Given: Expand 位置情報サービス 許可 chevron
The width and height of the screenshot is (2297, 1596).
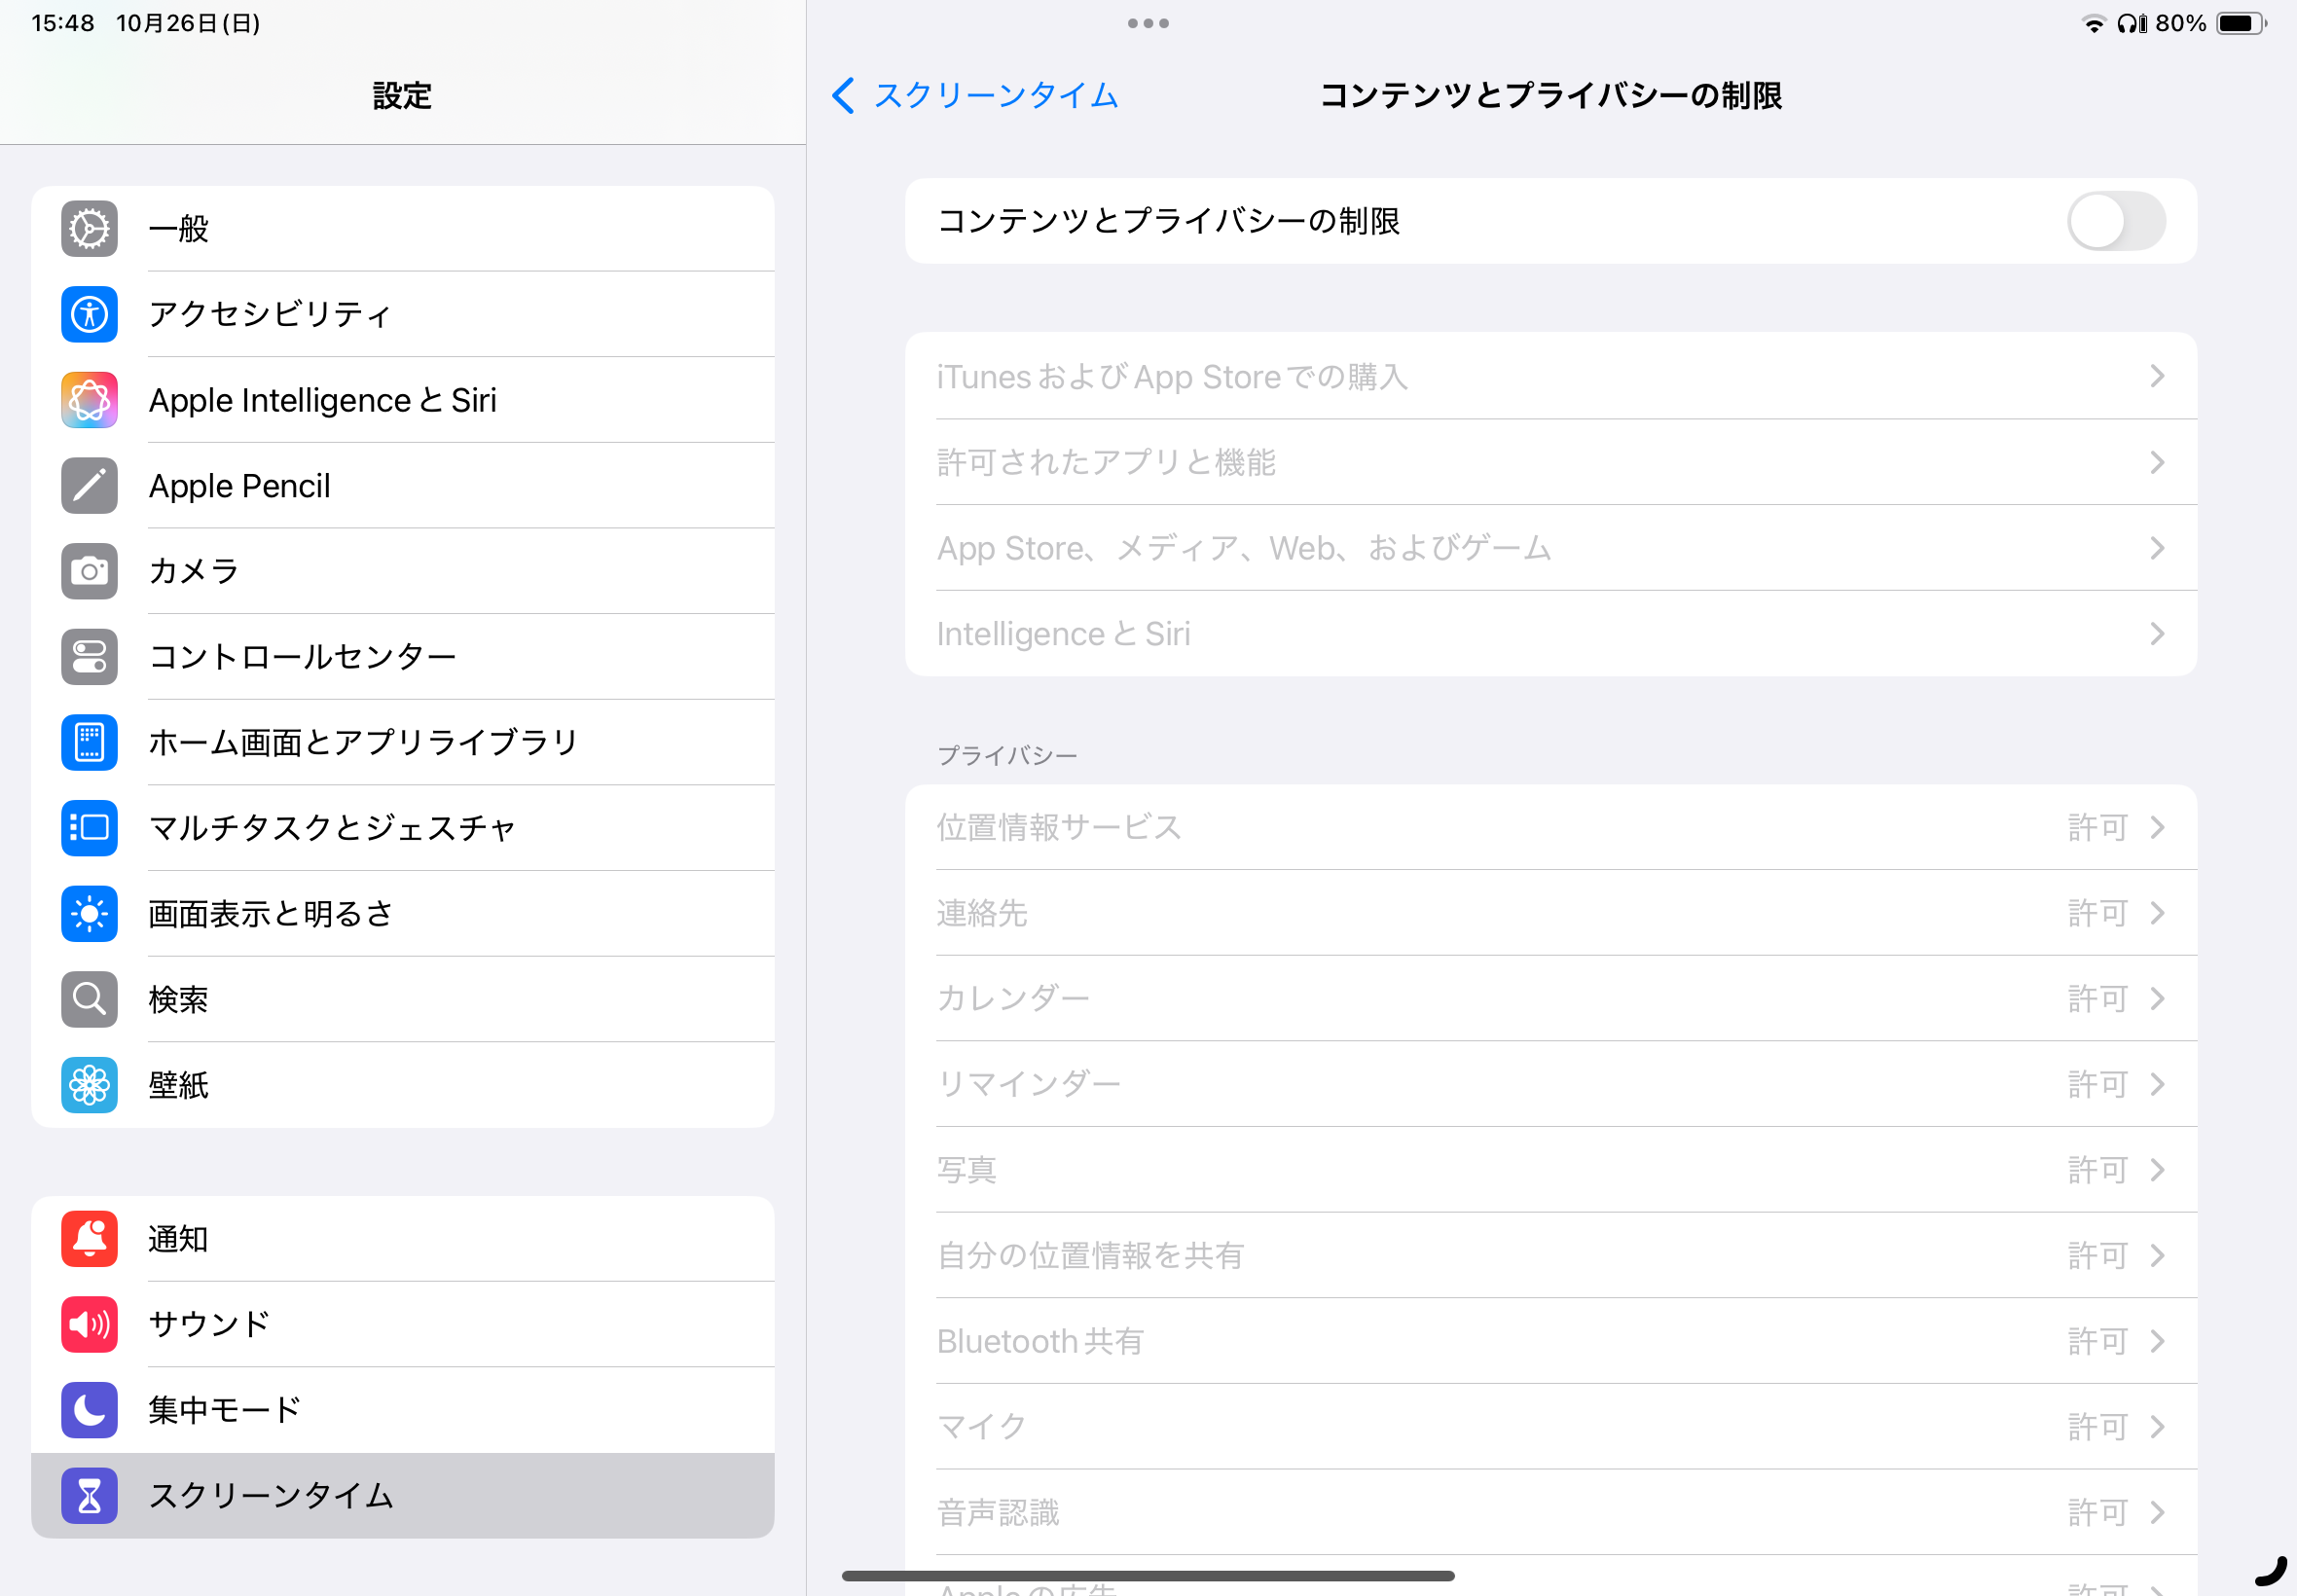Looking at the screenshot, I should pos(2157,827).
